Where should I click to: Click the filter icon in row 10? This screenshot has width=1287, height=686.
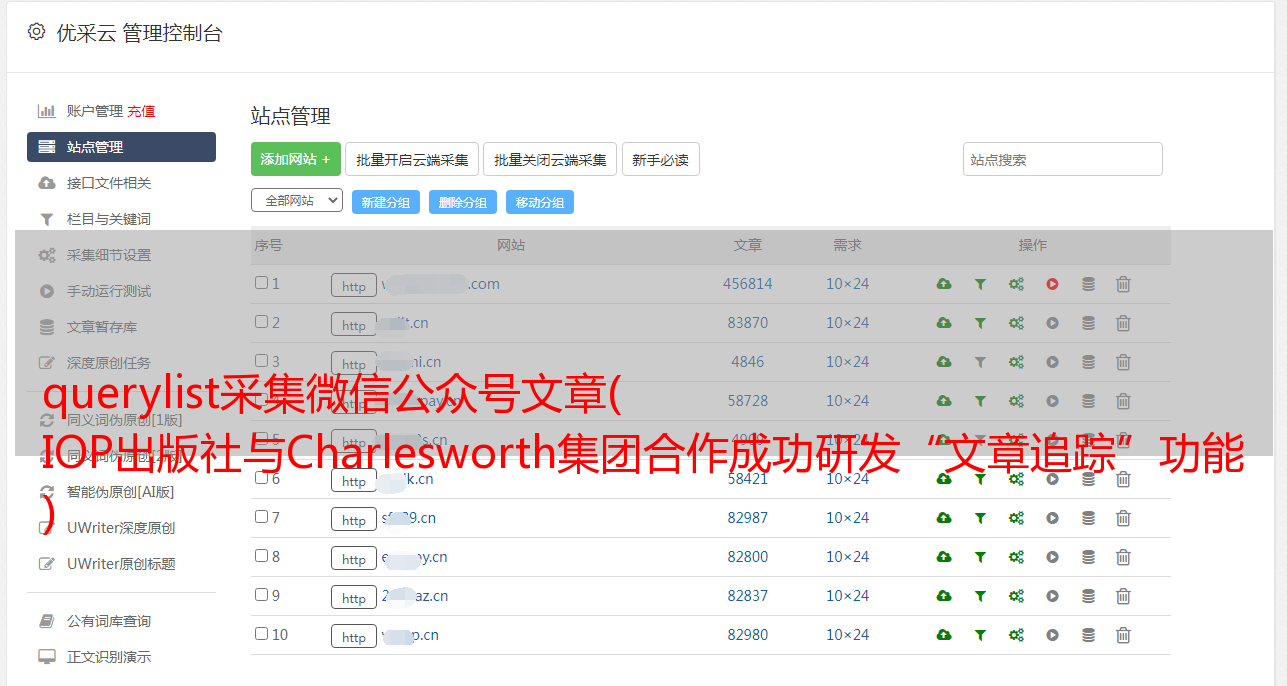[x=980, y=635]
